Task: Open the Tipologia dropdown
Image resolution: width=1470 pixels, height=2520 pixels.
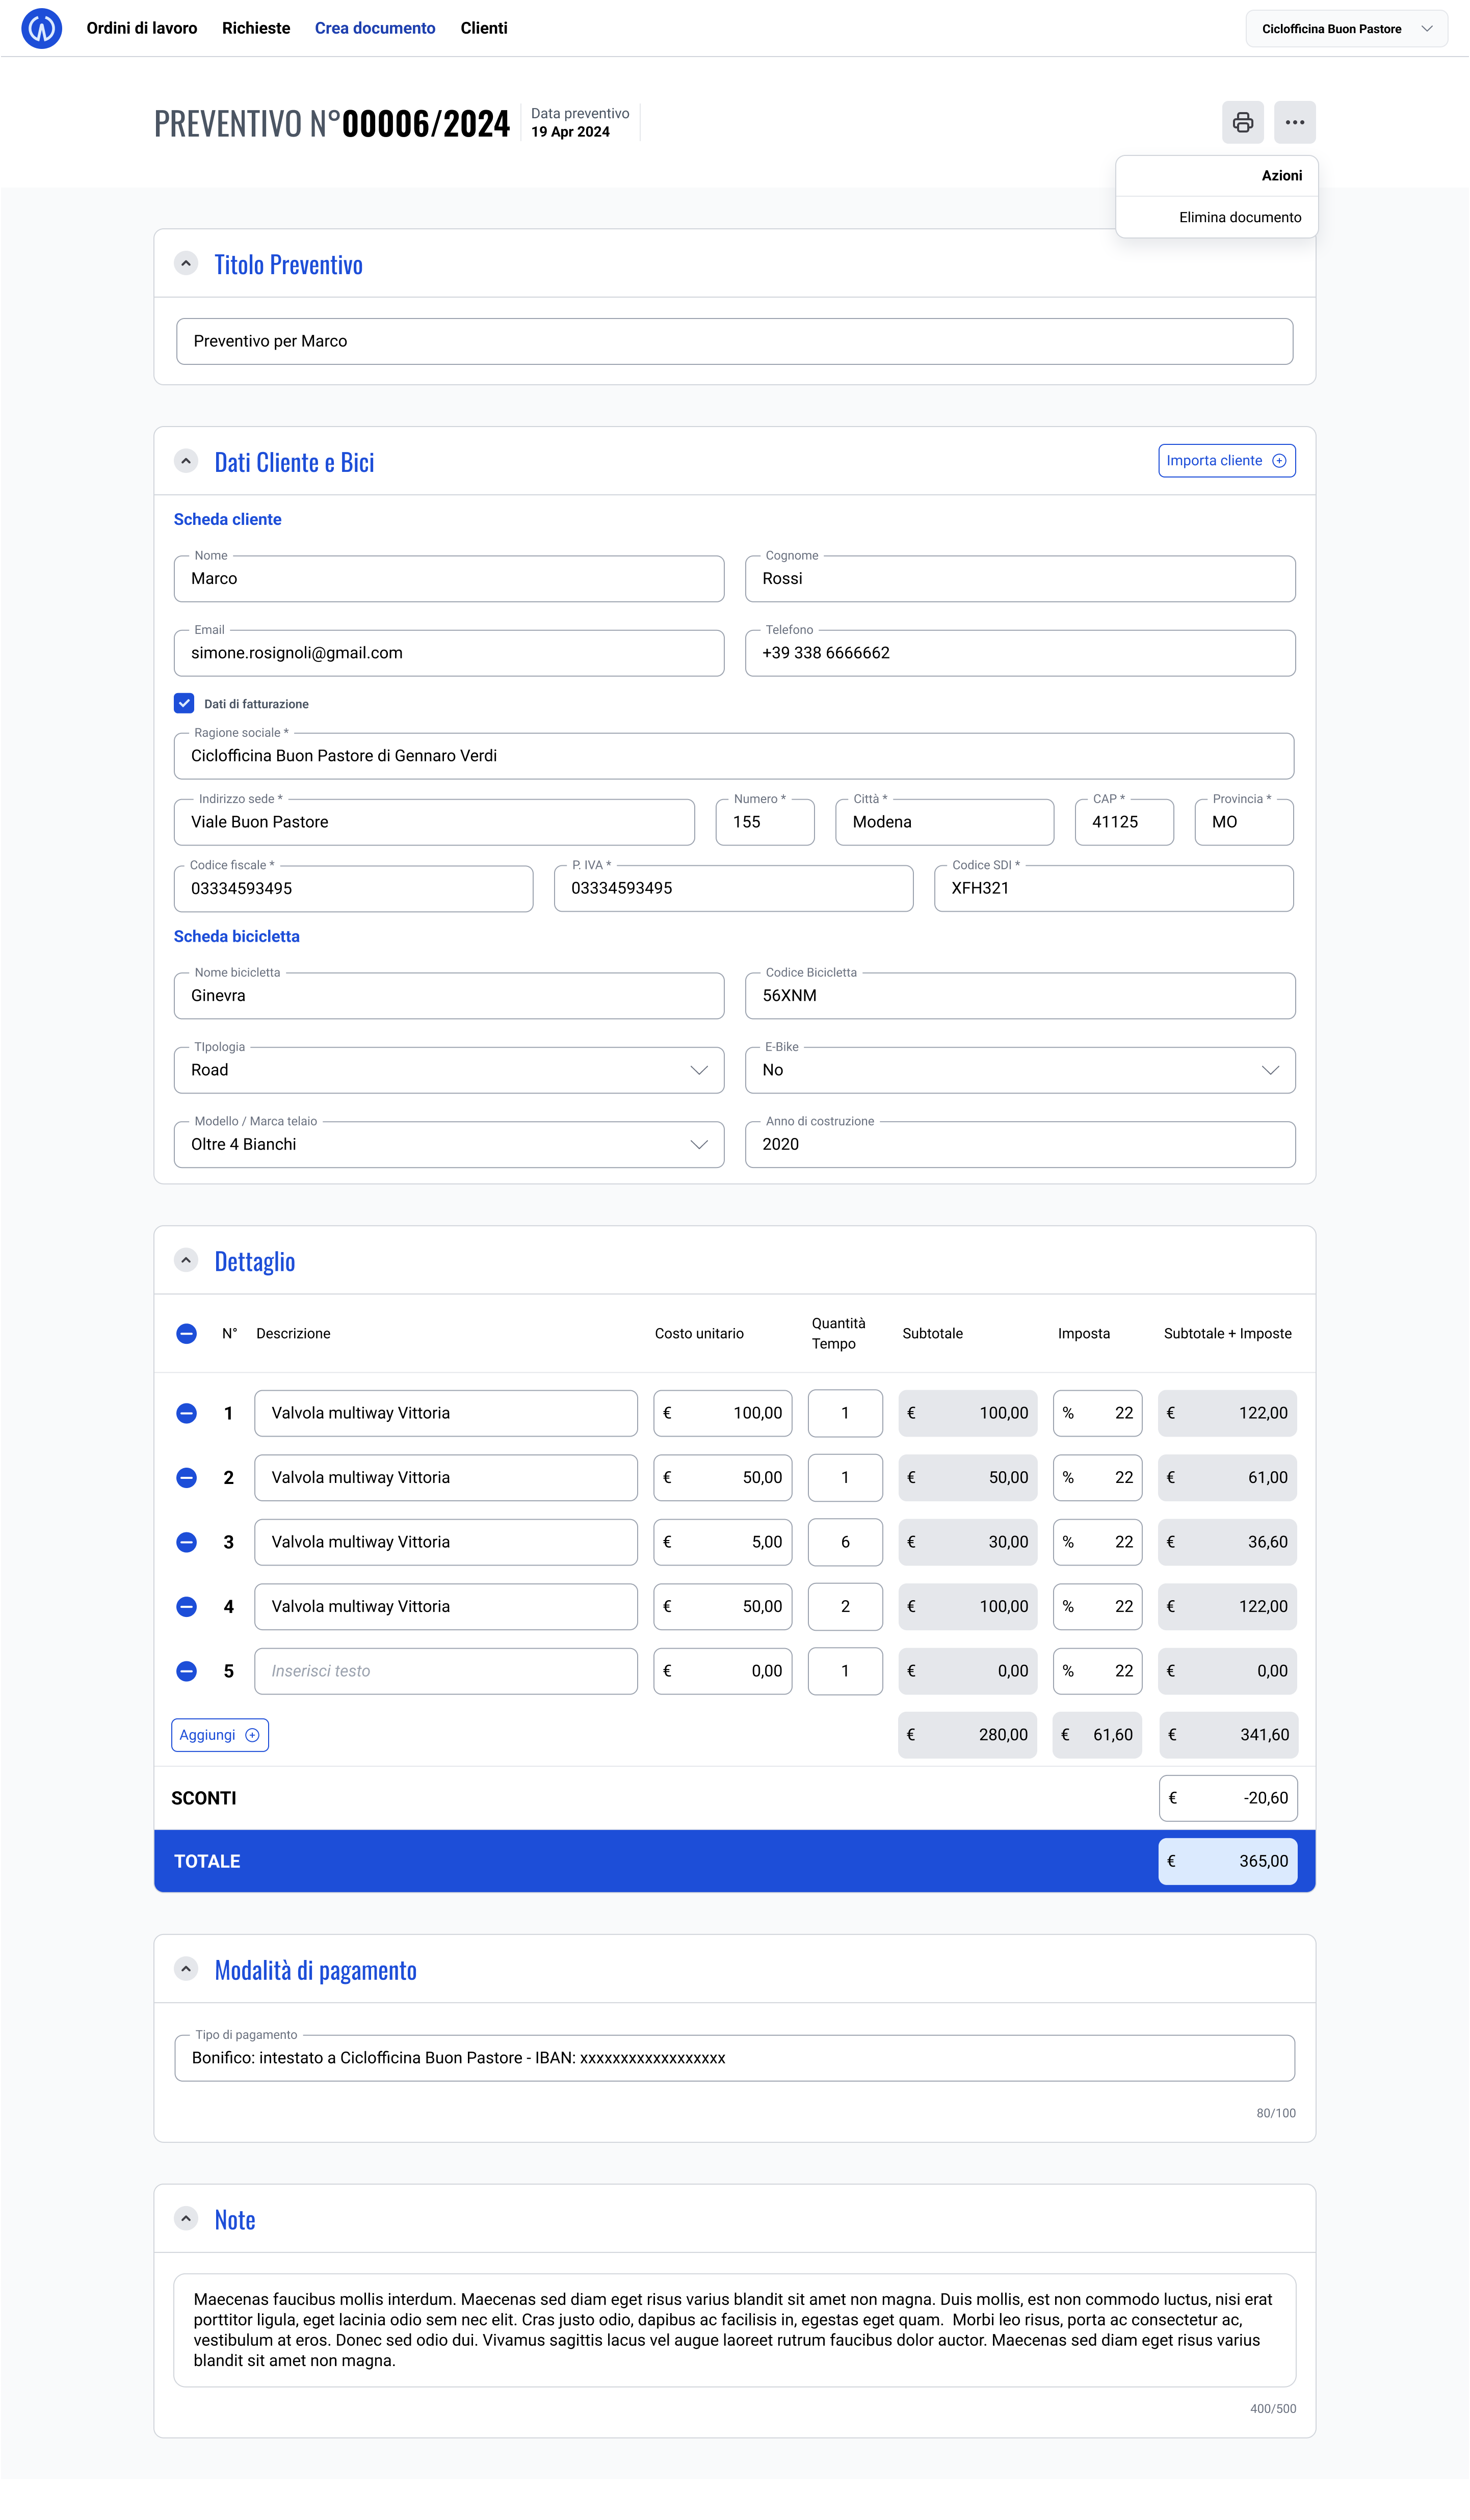Action: [x=448, y=1070]
